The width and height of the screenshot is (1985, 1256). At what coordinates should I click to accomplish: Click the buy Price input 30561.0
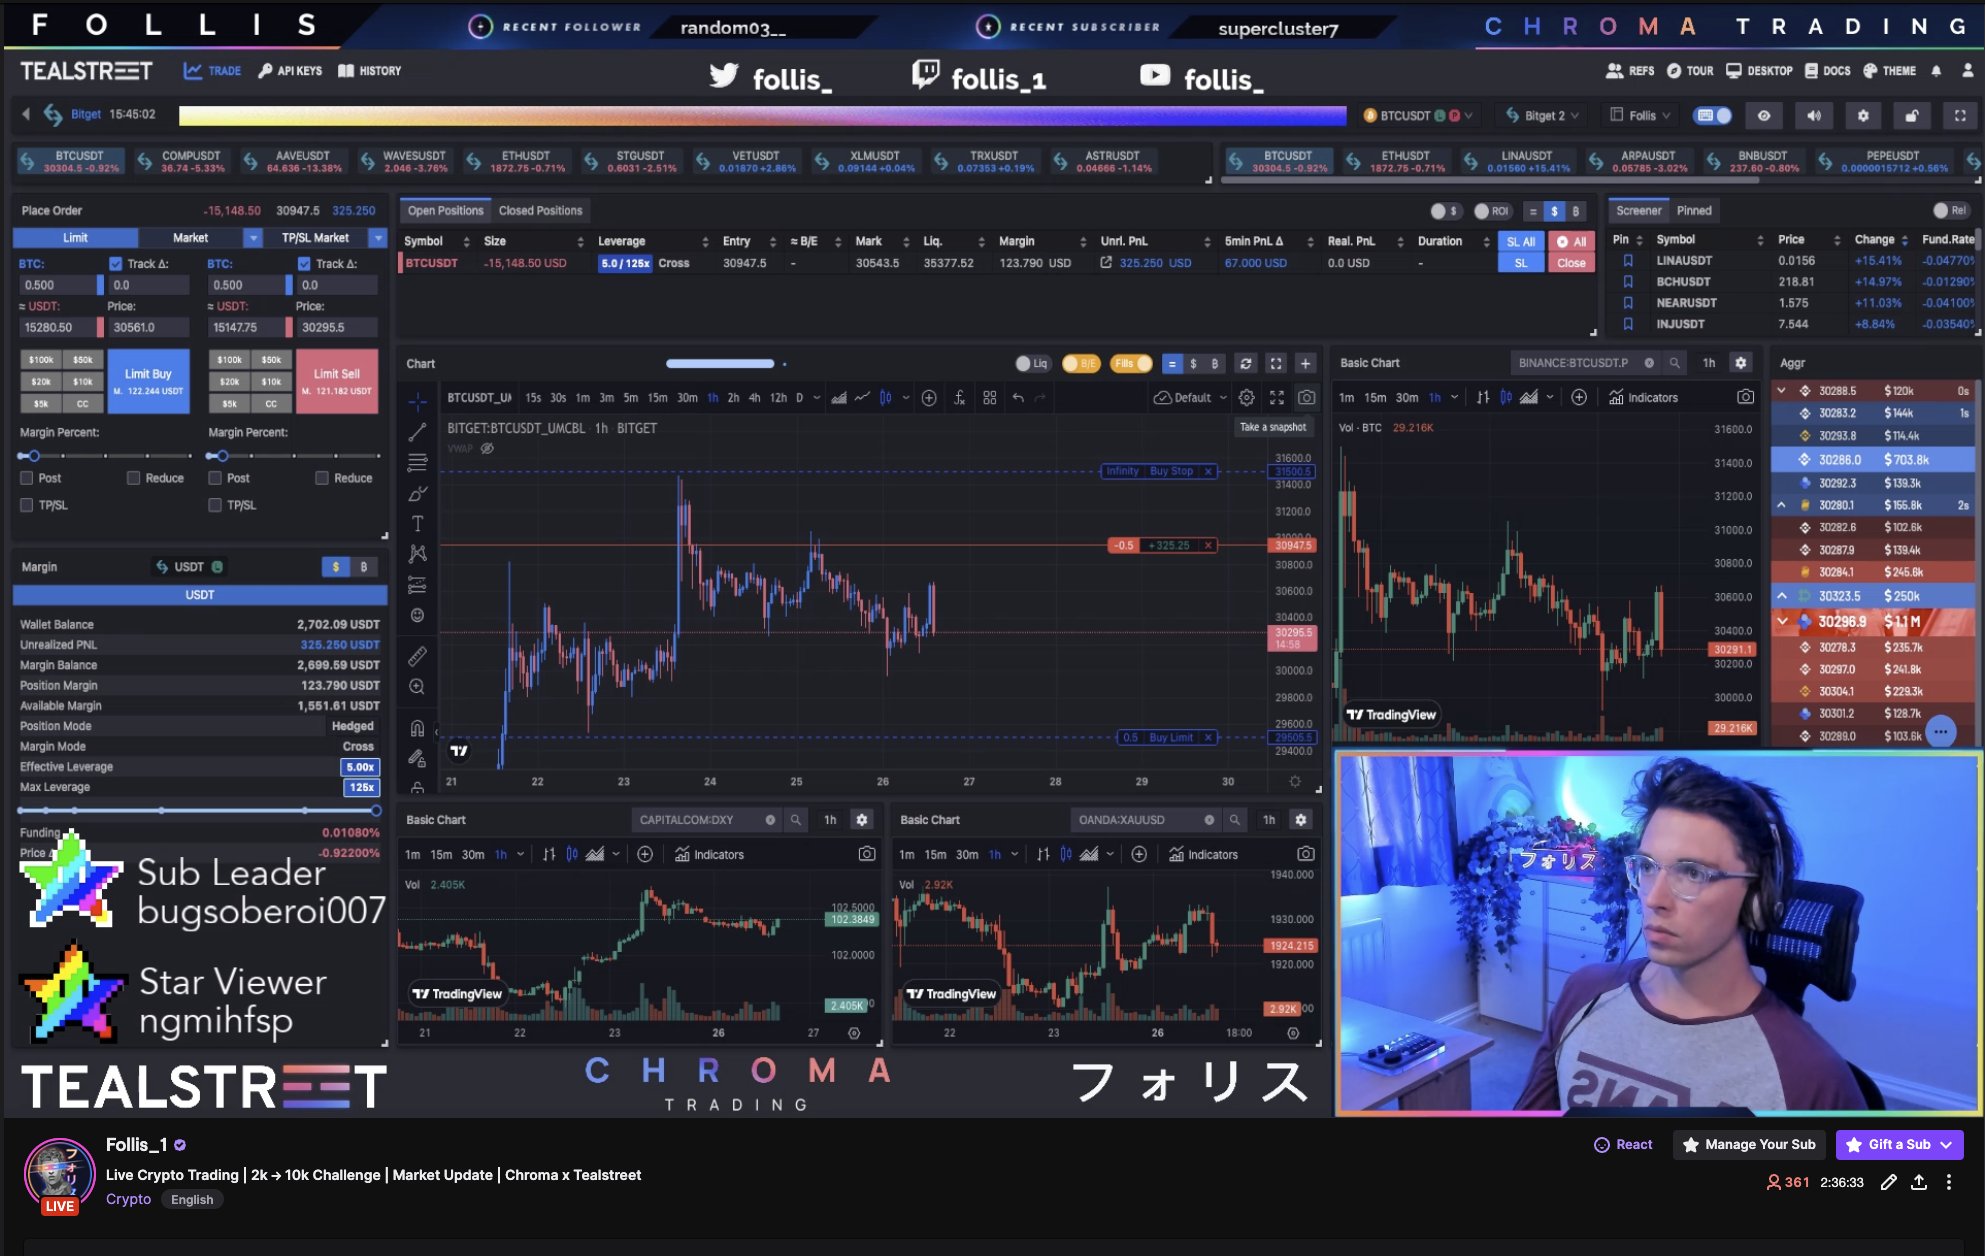tap(147, 327)
